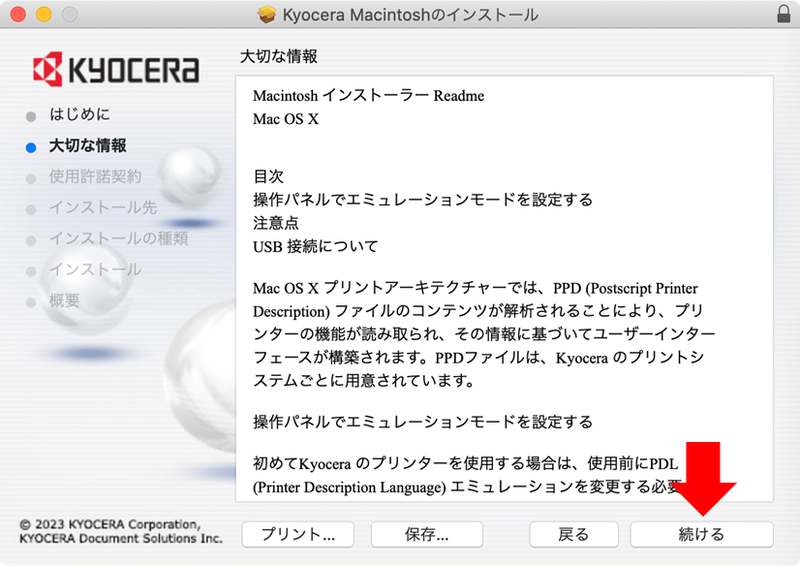Close the installer window with red button
Viewport: 800px width, 566px height.
point(18,14)
